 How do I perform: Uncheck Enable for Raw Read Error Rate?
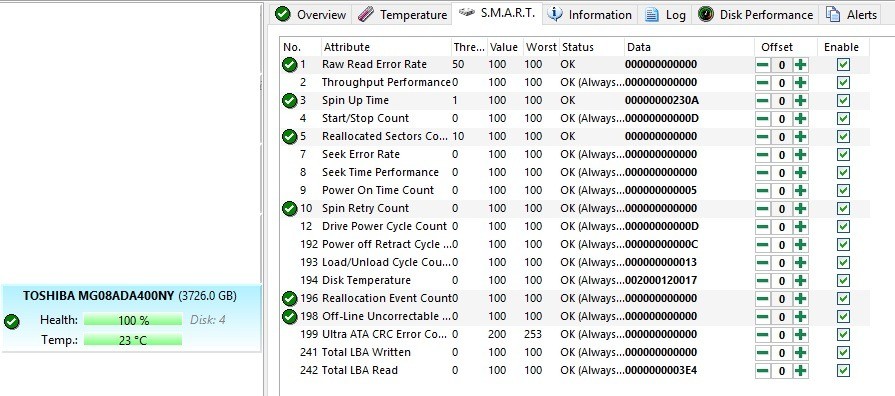[843, 64]
